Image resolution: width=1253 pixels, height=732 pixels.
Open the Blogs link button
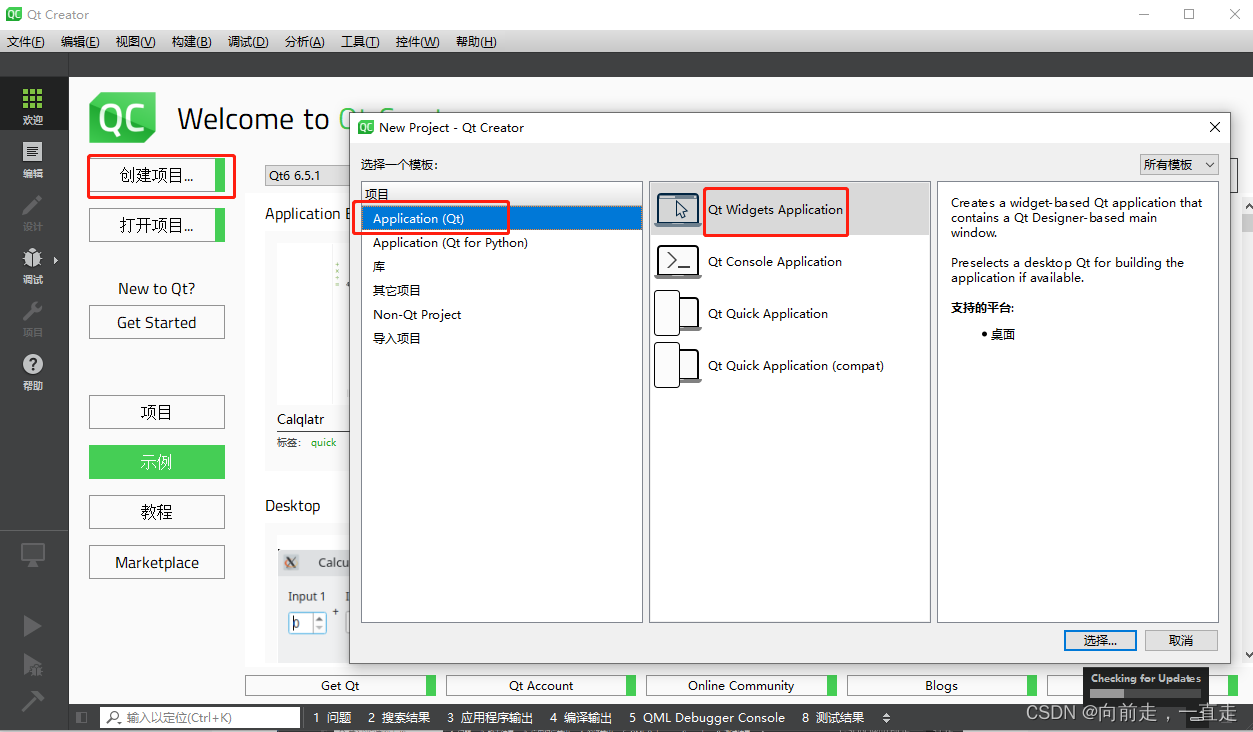(941, 685)
